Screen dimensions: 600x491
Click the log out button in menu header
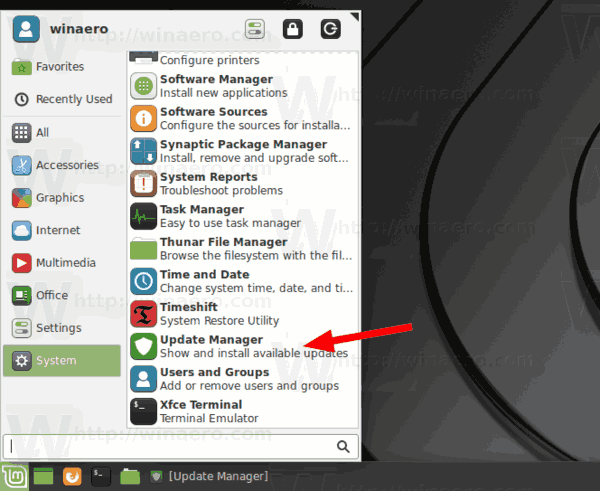331,29
